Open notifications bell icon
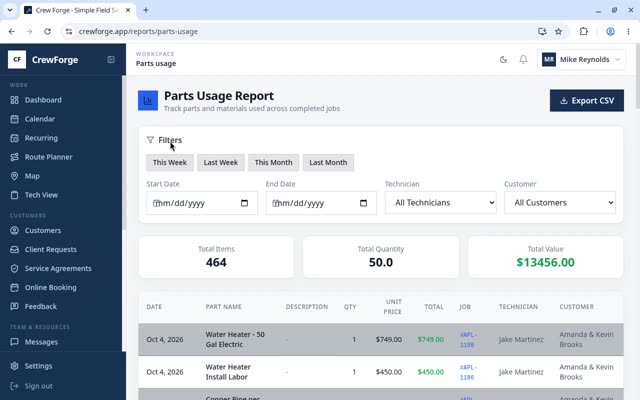 click(x=523, y=60)
